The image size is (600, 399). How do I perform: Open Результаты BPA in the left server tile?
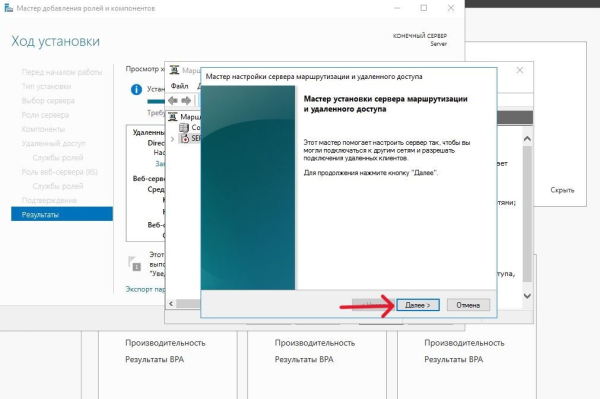pyautogui.click(x=155, y=359)
